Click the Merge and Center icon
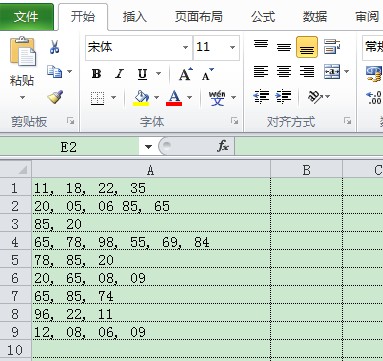The height and width of the screenshot is (361, 383). 332,72
